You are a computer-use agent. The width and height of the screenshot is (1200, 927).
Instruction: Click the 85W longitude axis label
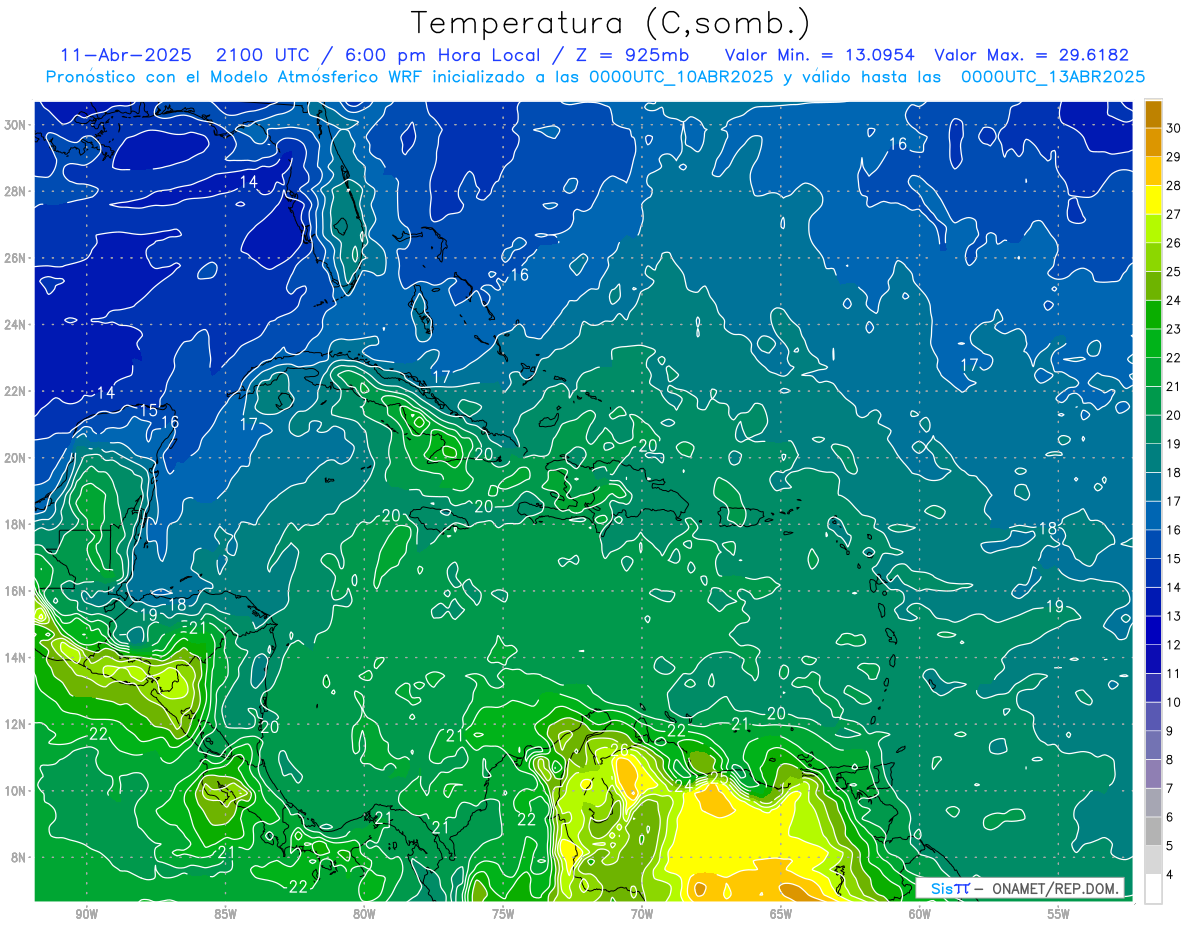tap(225, 914)
